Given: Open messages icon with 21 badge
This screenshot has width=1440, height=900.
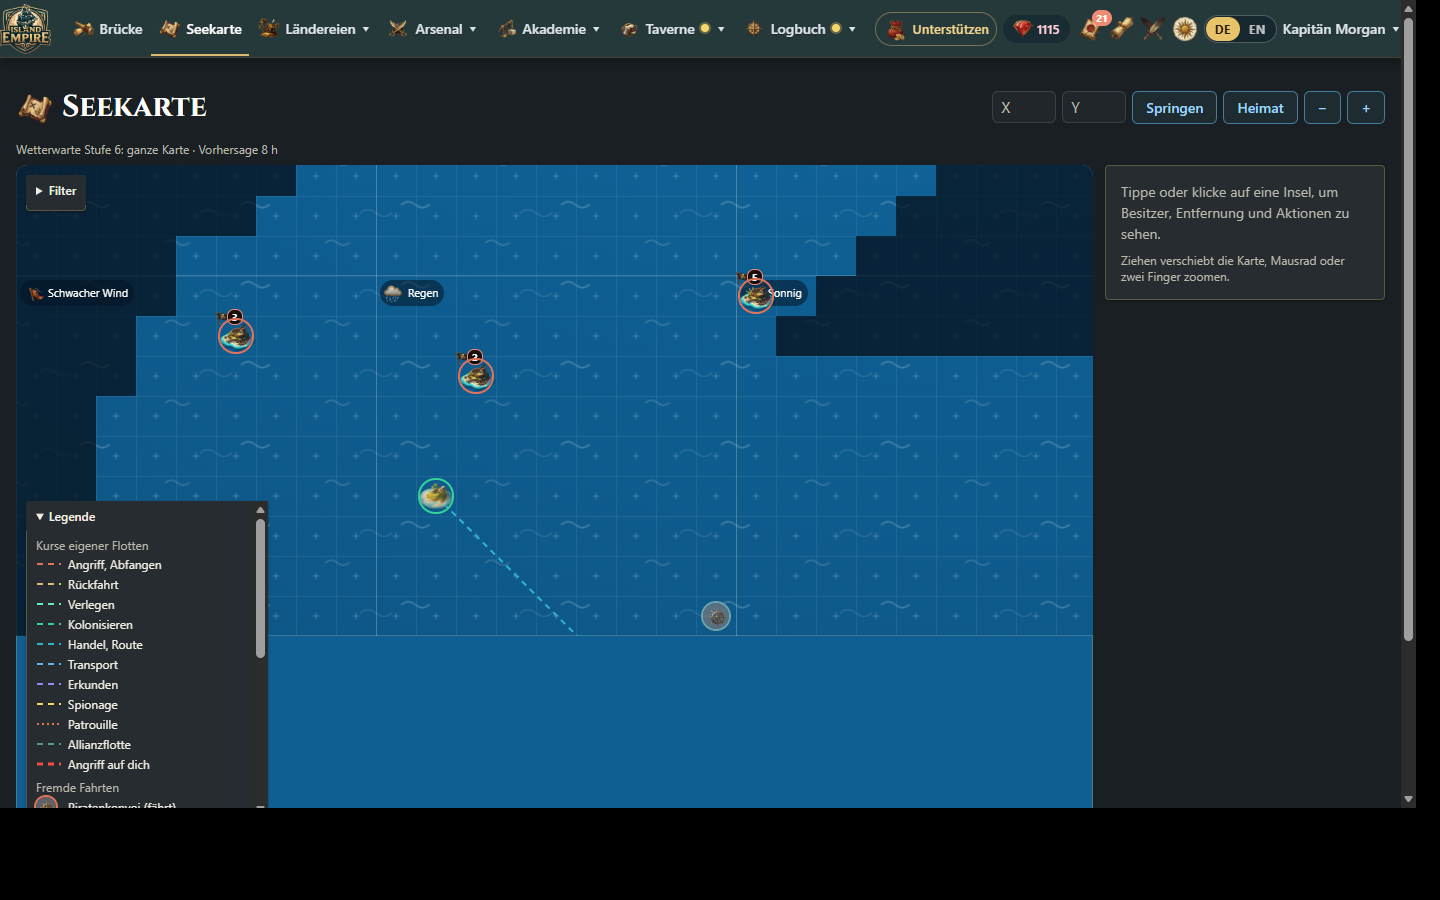Looking at the screenshot, I should [x=1092, y=28].
